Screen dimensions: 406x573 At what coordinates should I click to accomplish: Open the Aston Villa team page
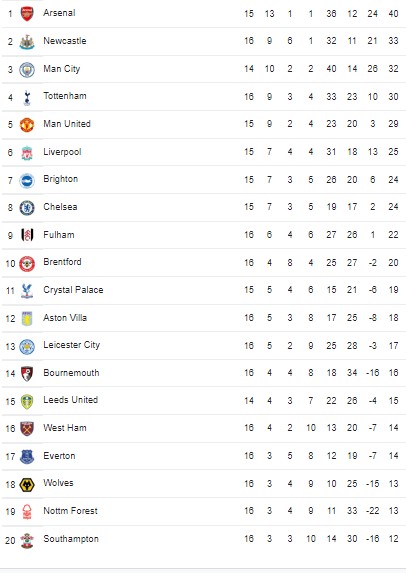click(x=65, y=318)
